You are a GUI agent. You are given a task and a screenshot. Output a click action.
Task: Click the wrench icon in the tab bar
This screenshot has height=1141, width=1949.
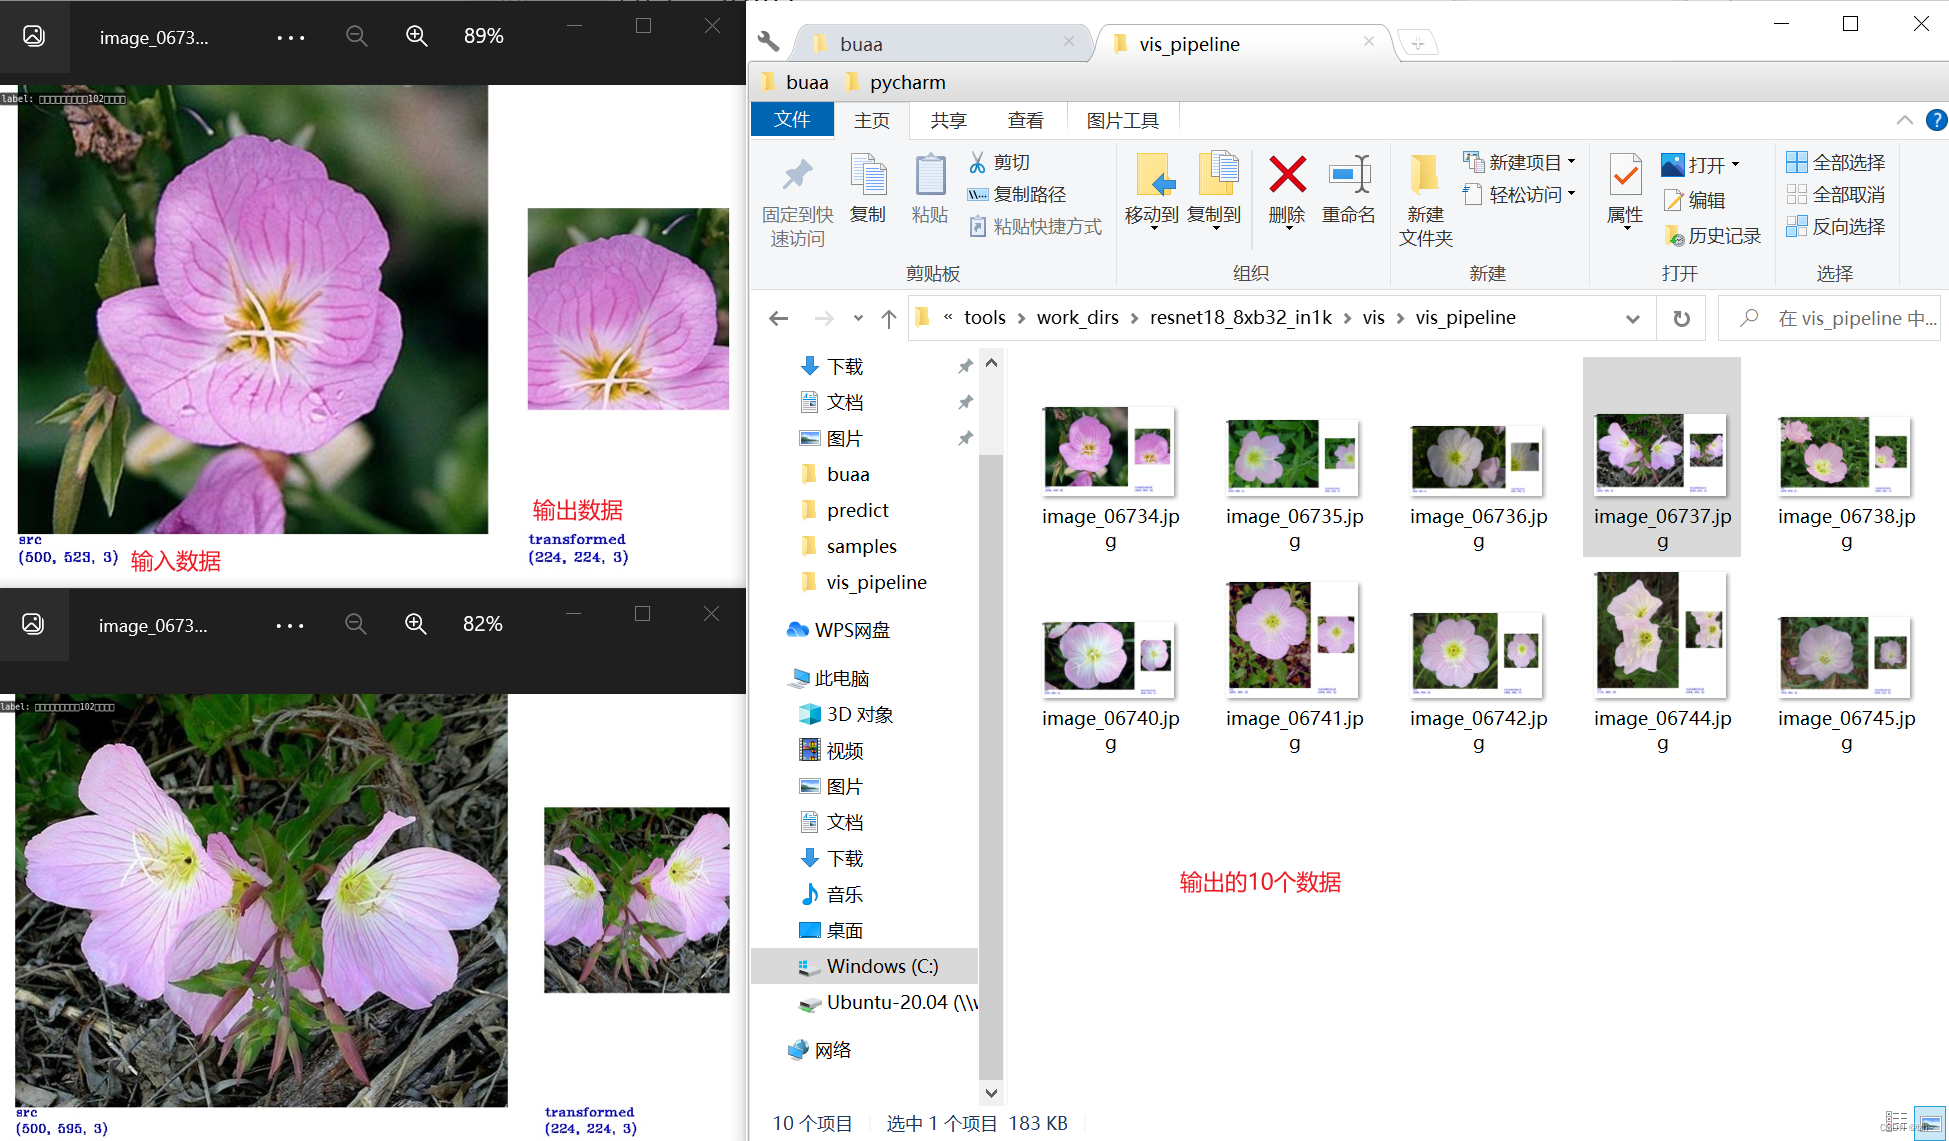tap(768, 42)
